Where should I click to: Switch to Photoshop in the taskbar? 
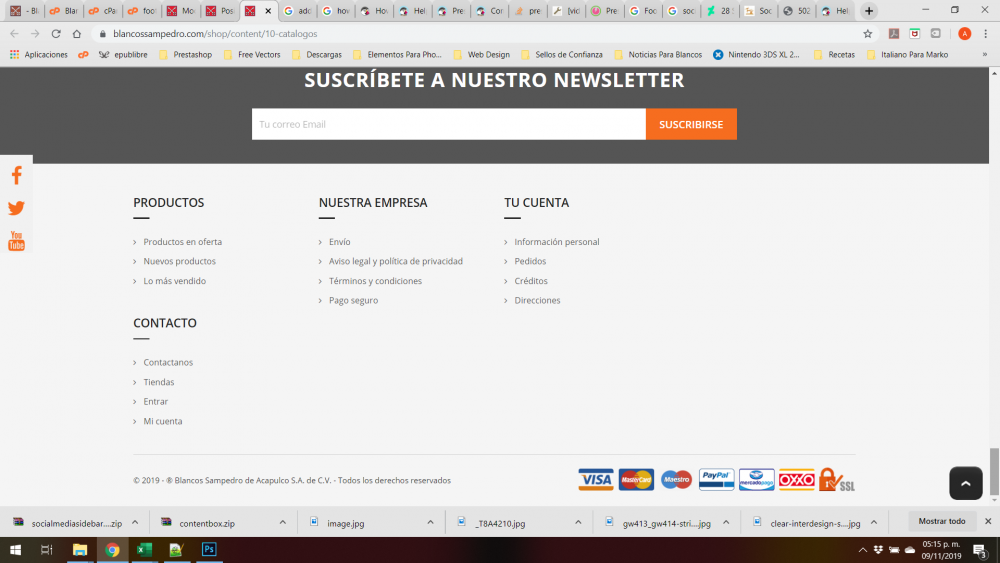pos(209,550)
